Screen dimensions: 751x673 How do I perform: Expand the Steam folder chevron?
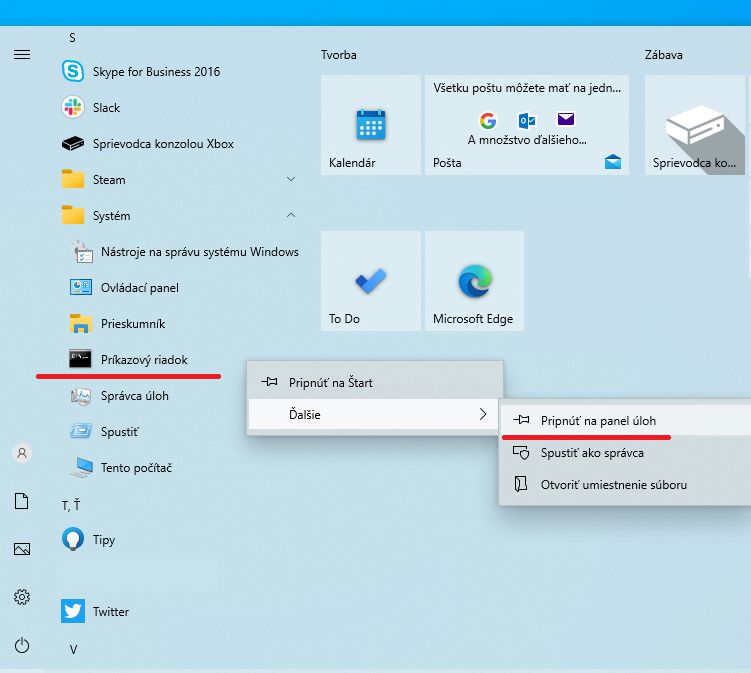291,179
